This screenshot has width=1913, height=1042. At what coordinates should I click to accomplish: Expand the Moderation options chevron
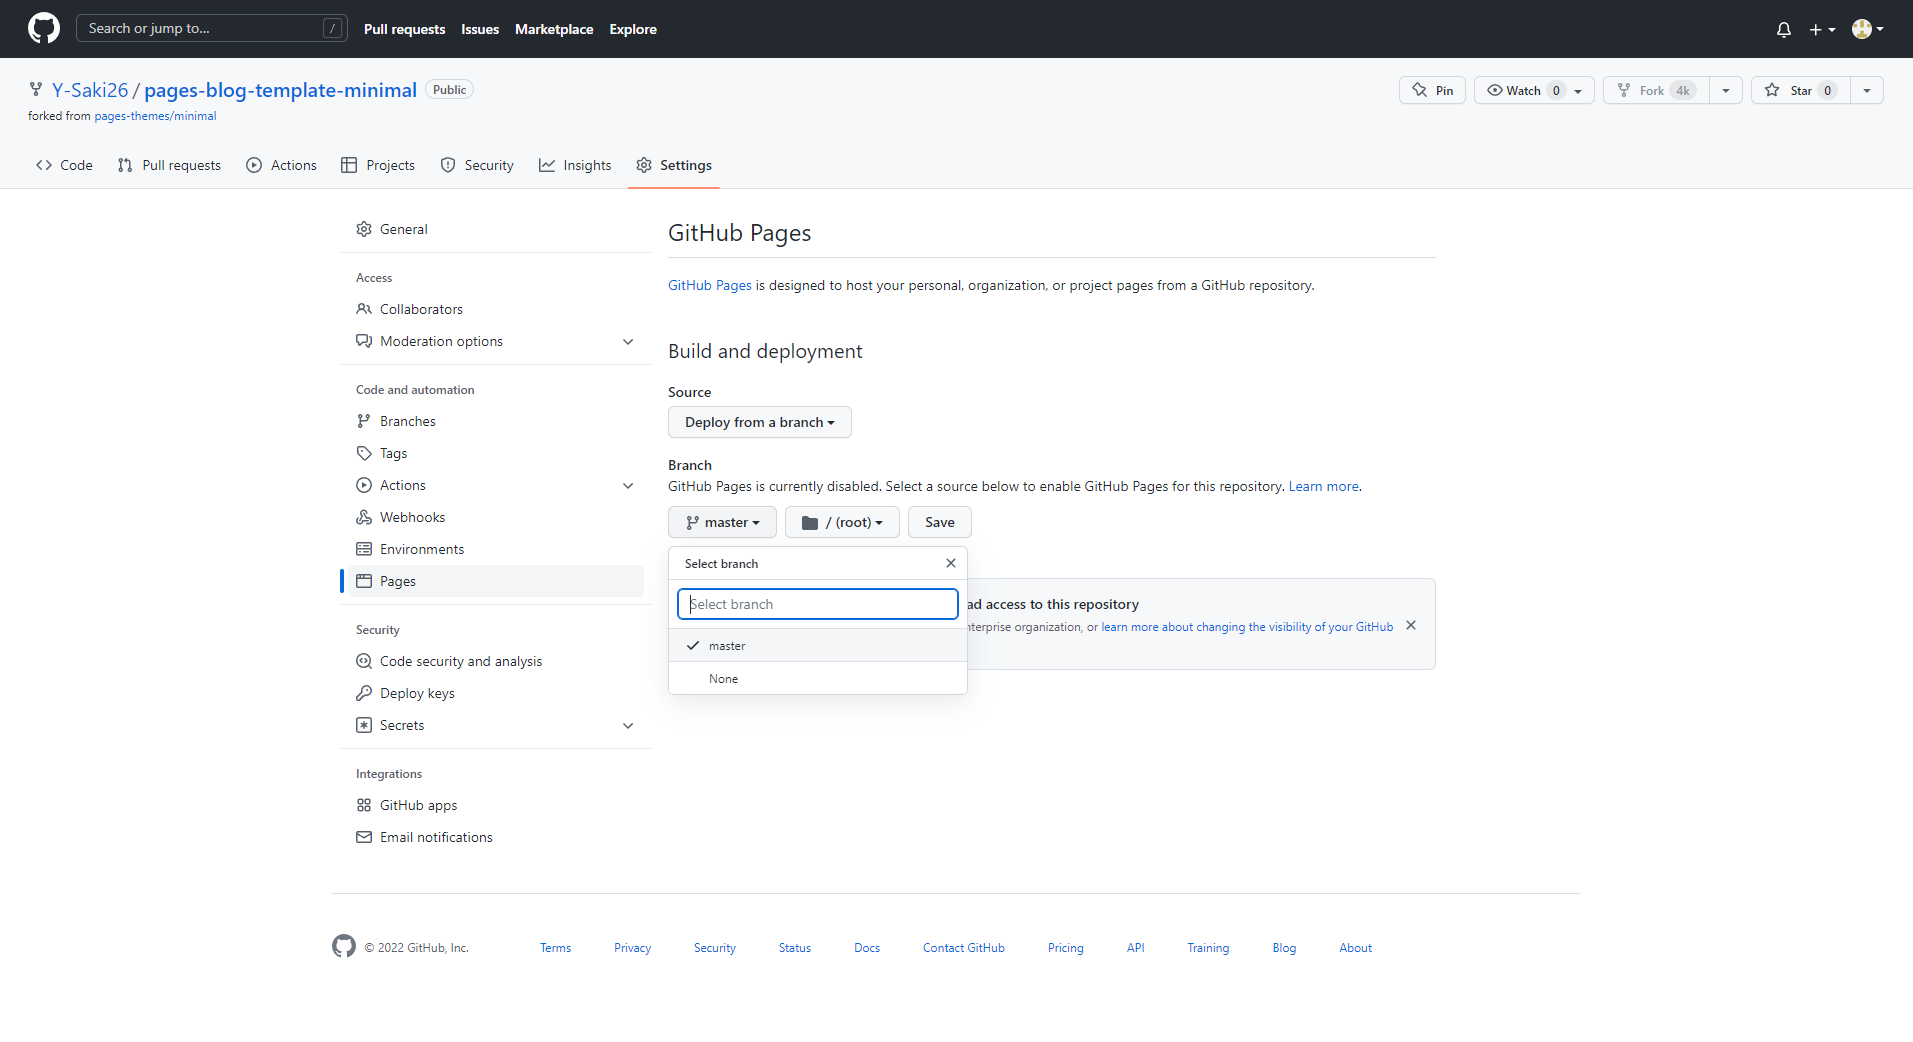point(628,341)
